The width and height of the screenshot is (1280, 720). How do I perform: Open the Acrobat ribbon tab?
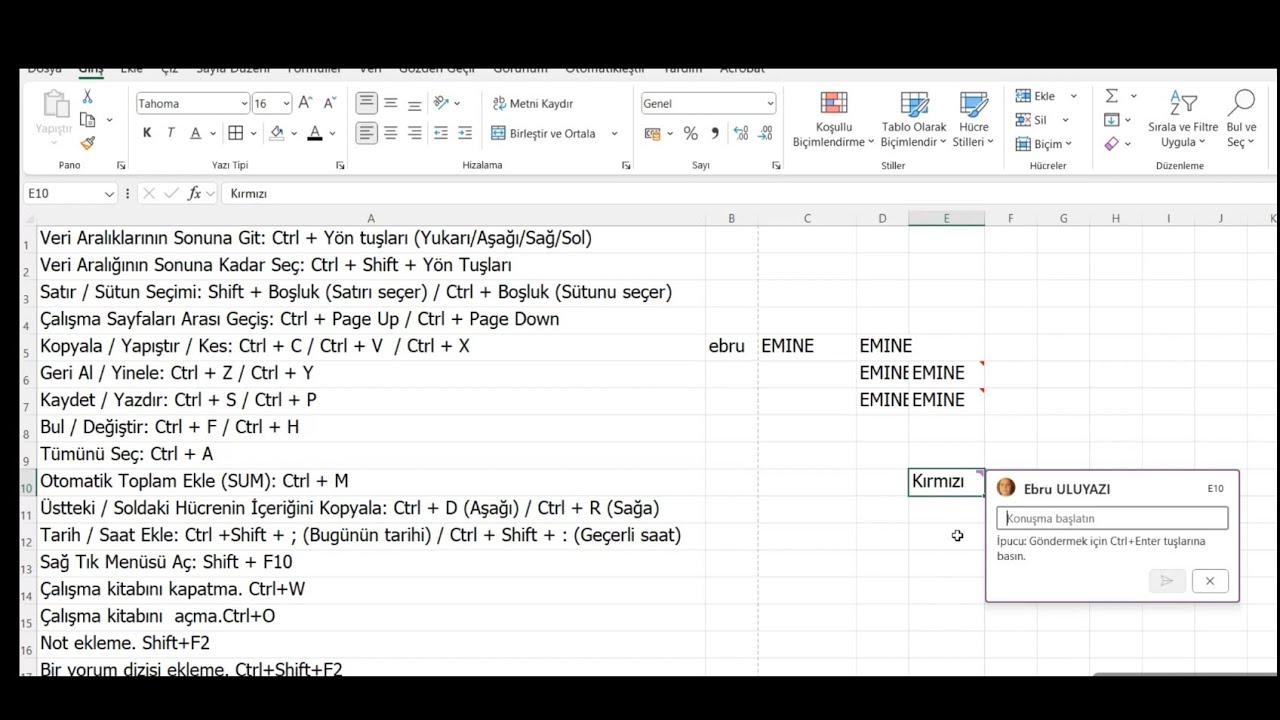point(742,70)
